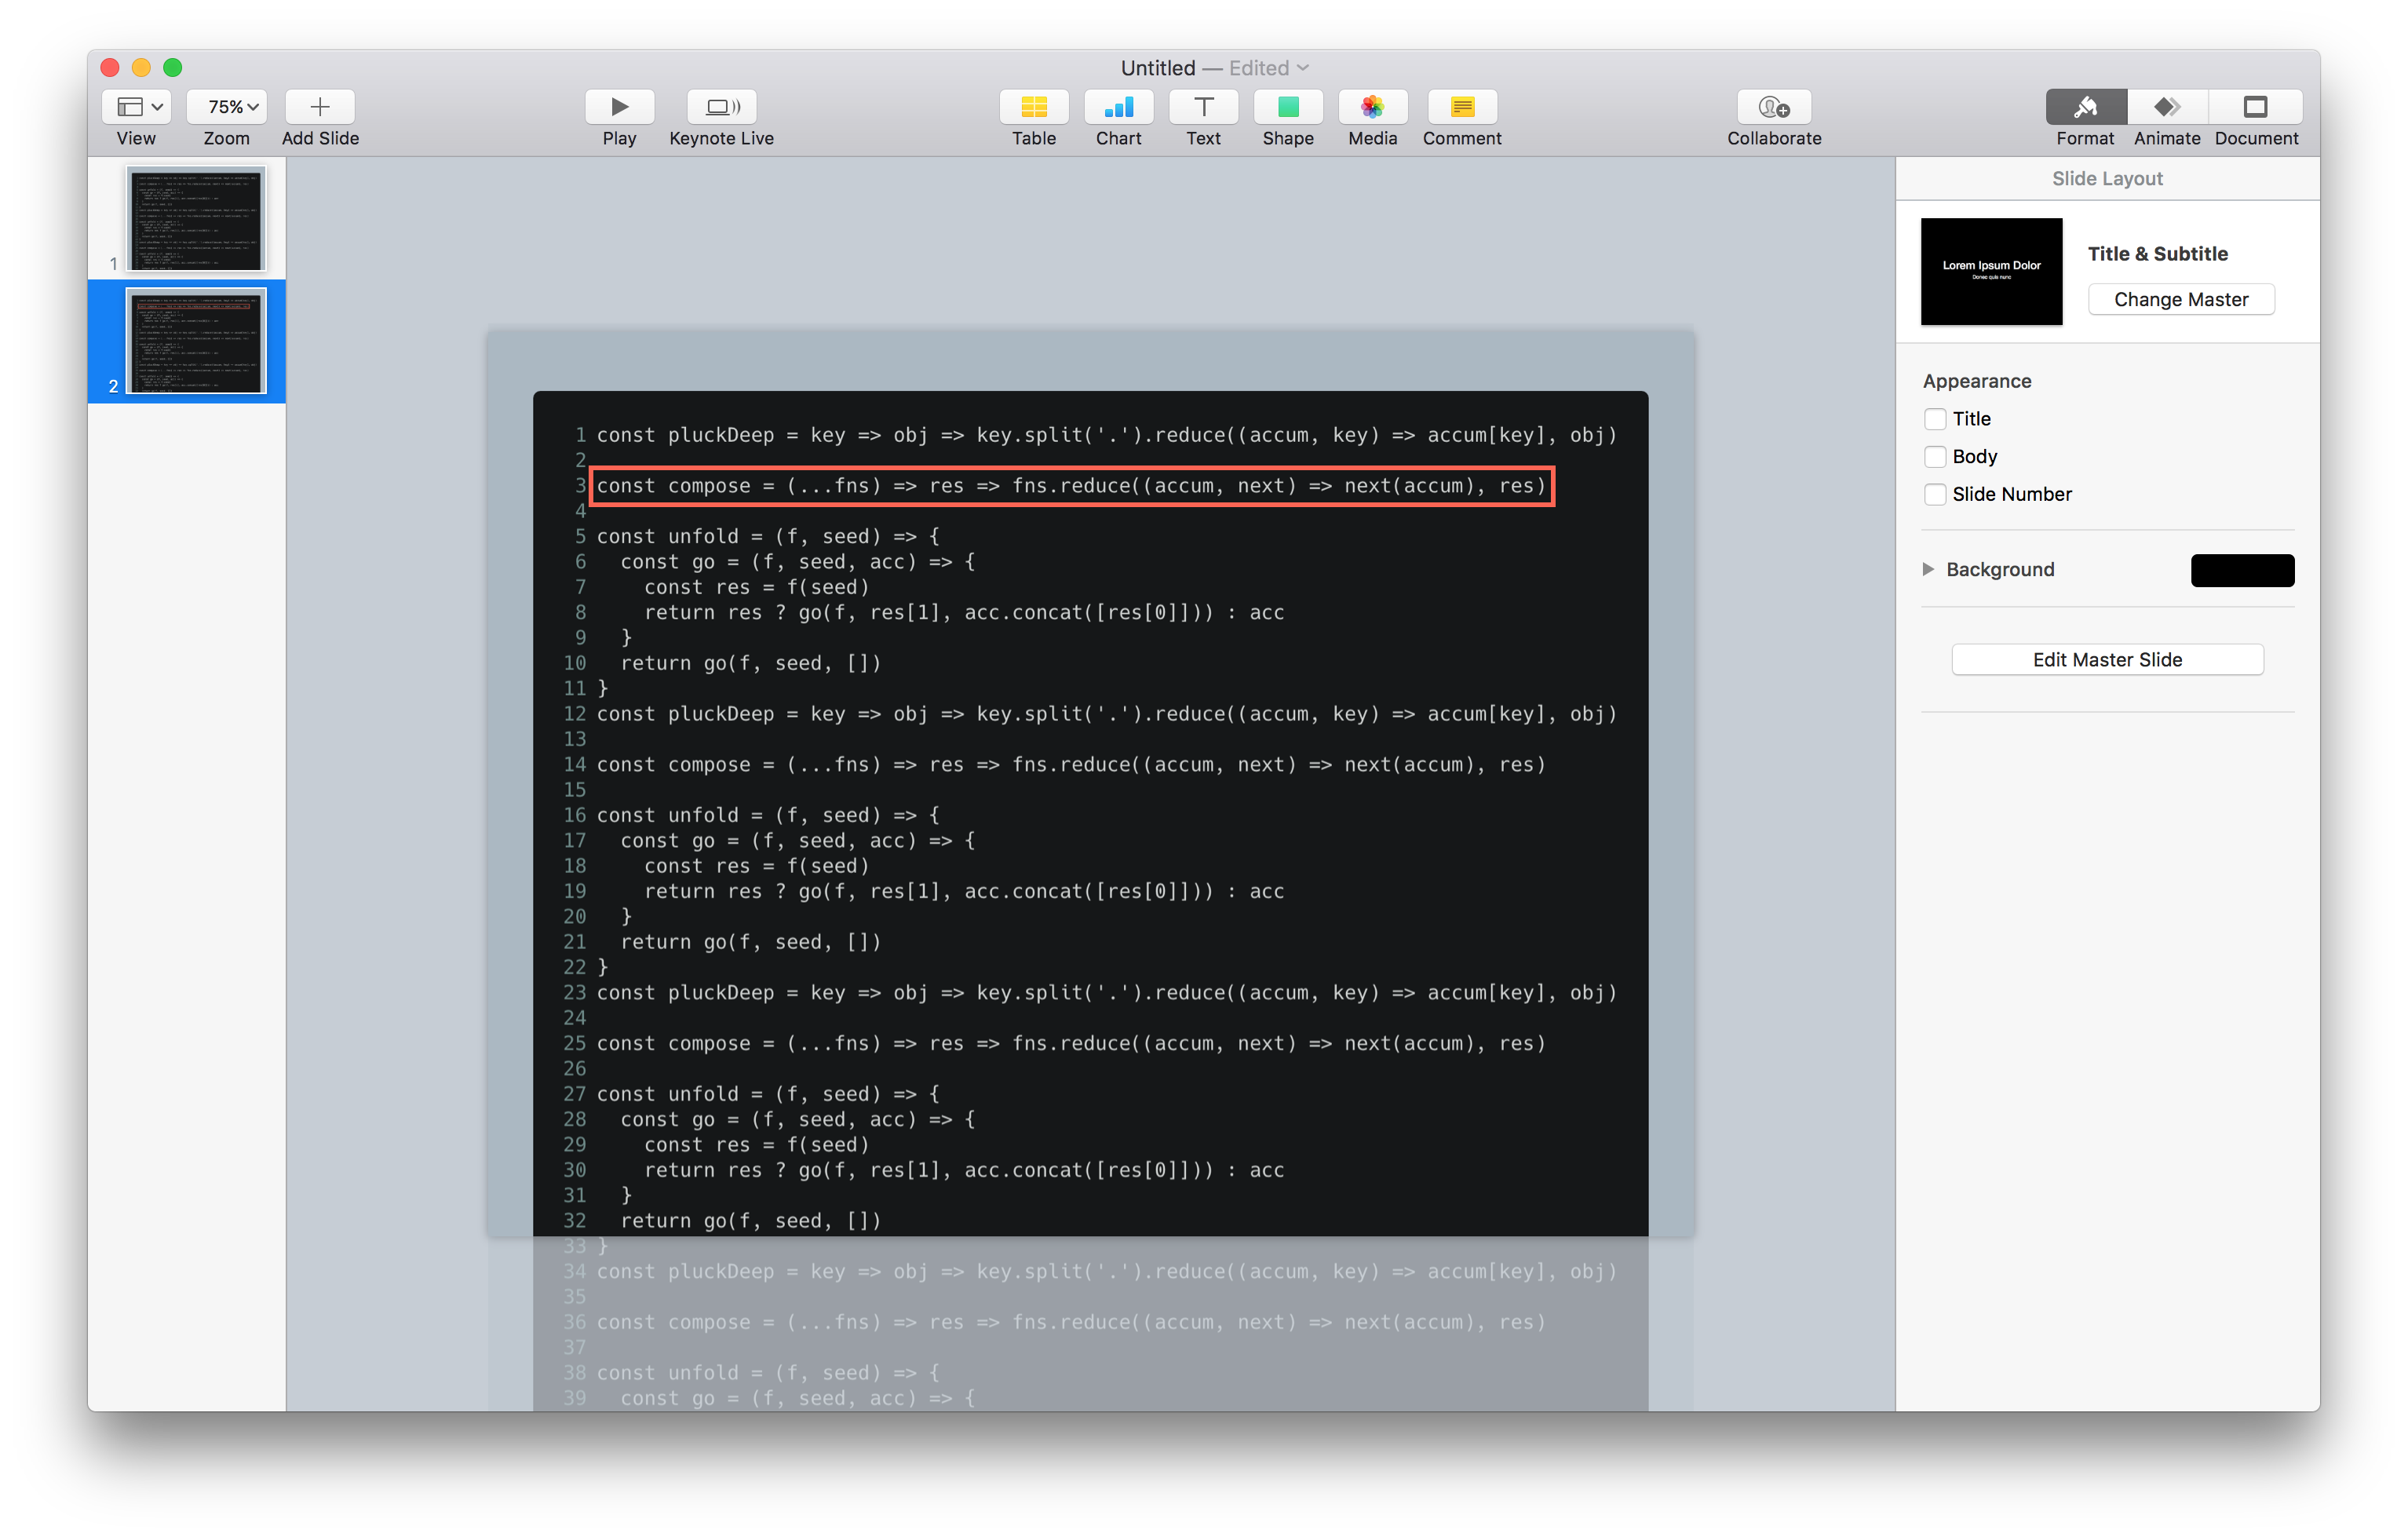Click the Collaborate icon

coord(1773,107)
